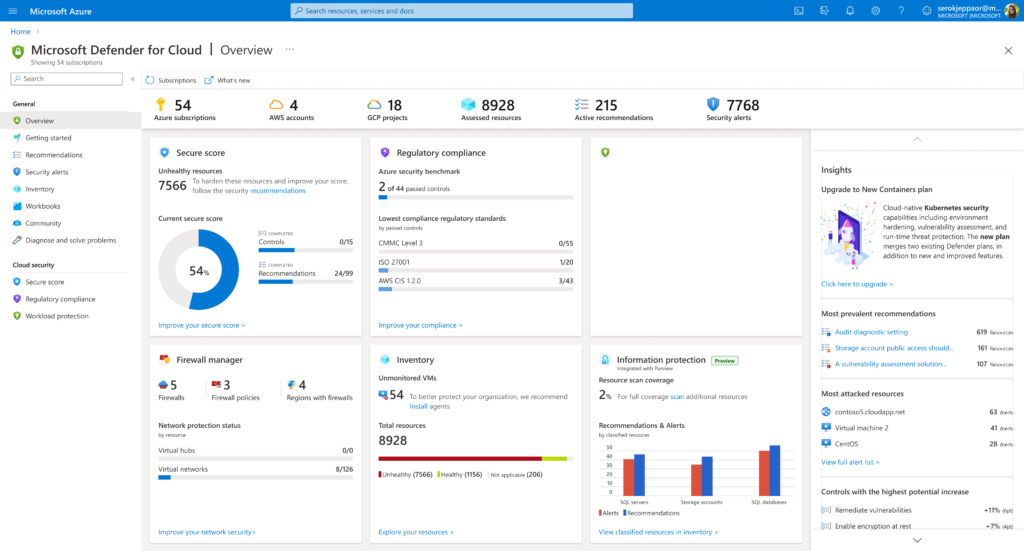Click the Information protection card icon
This screenshot has width=1024, height=551.
[x=605, y=359]
